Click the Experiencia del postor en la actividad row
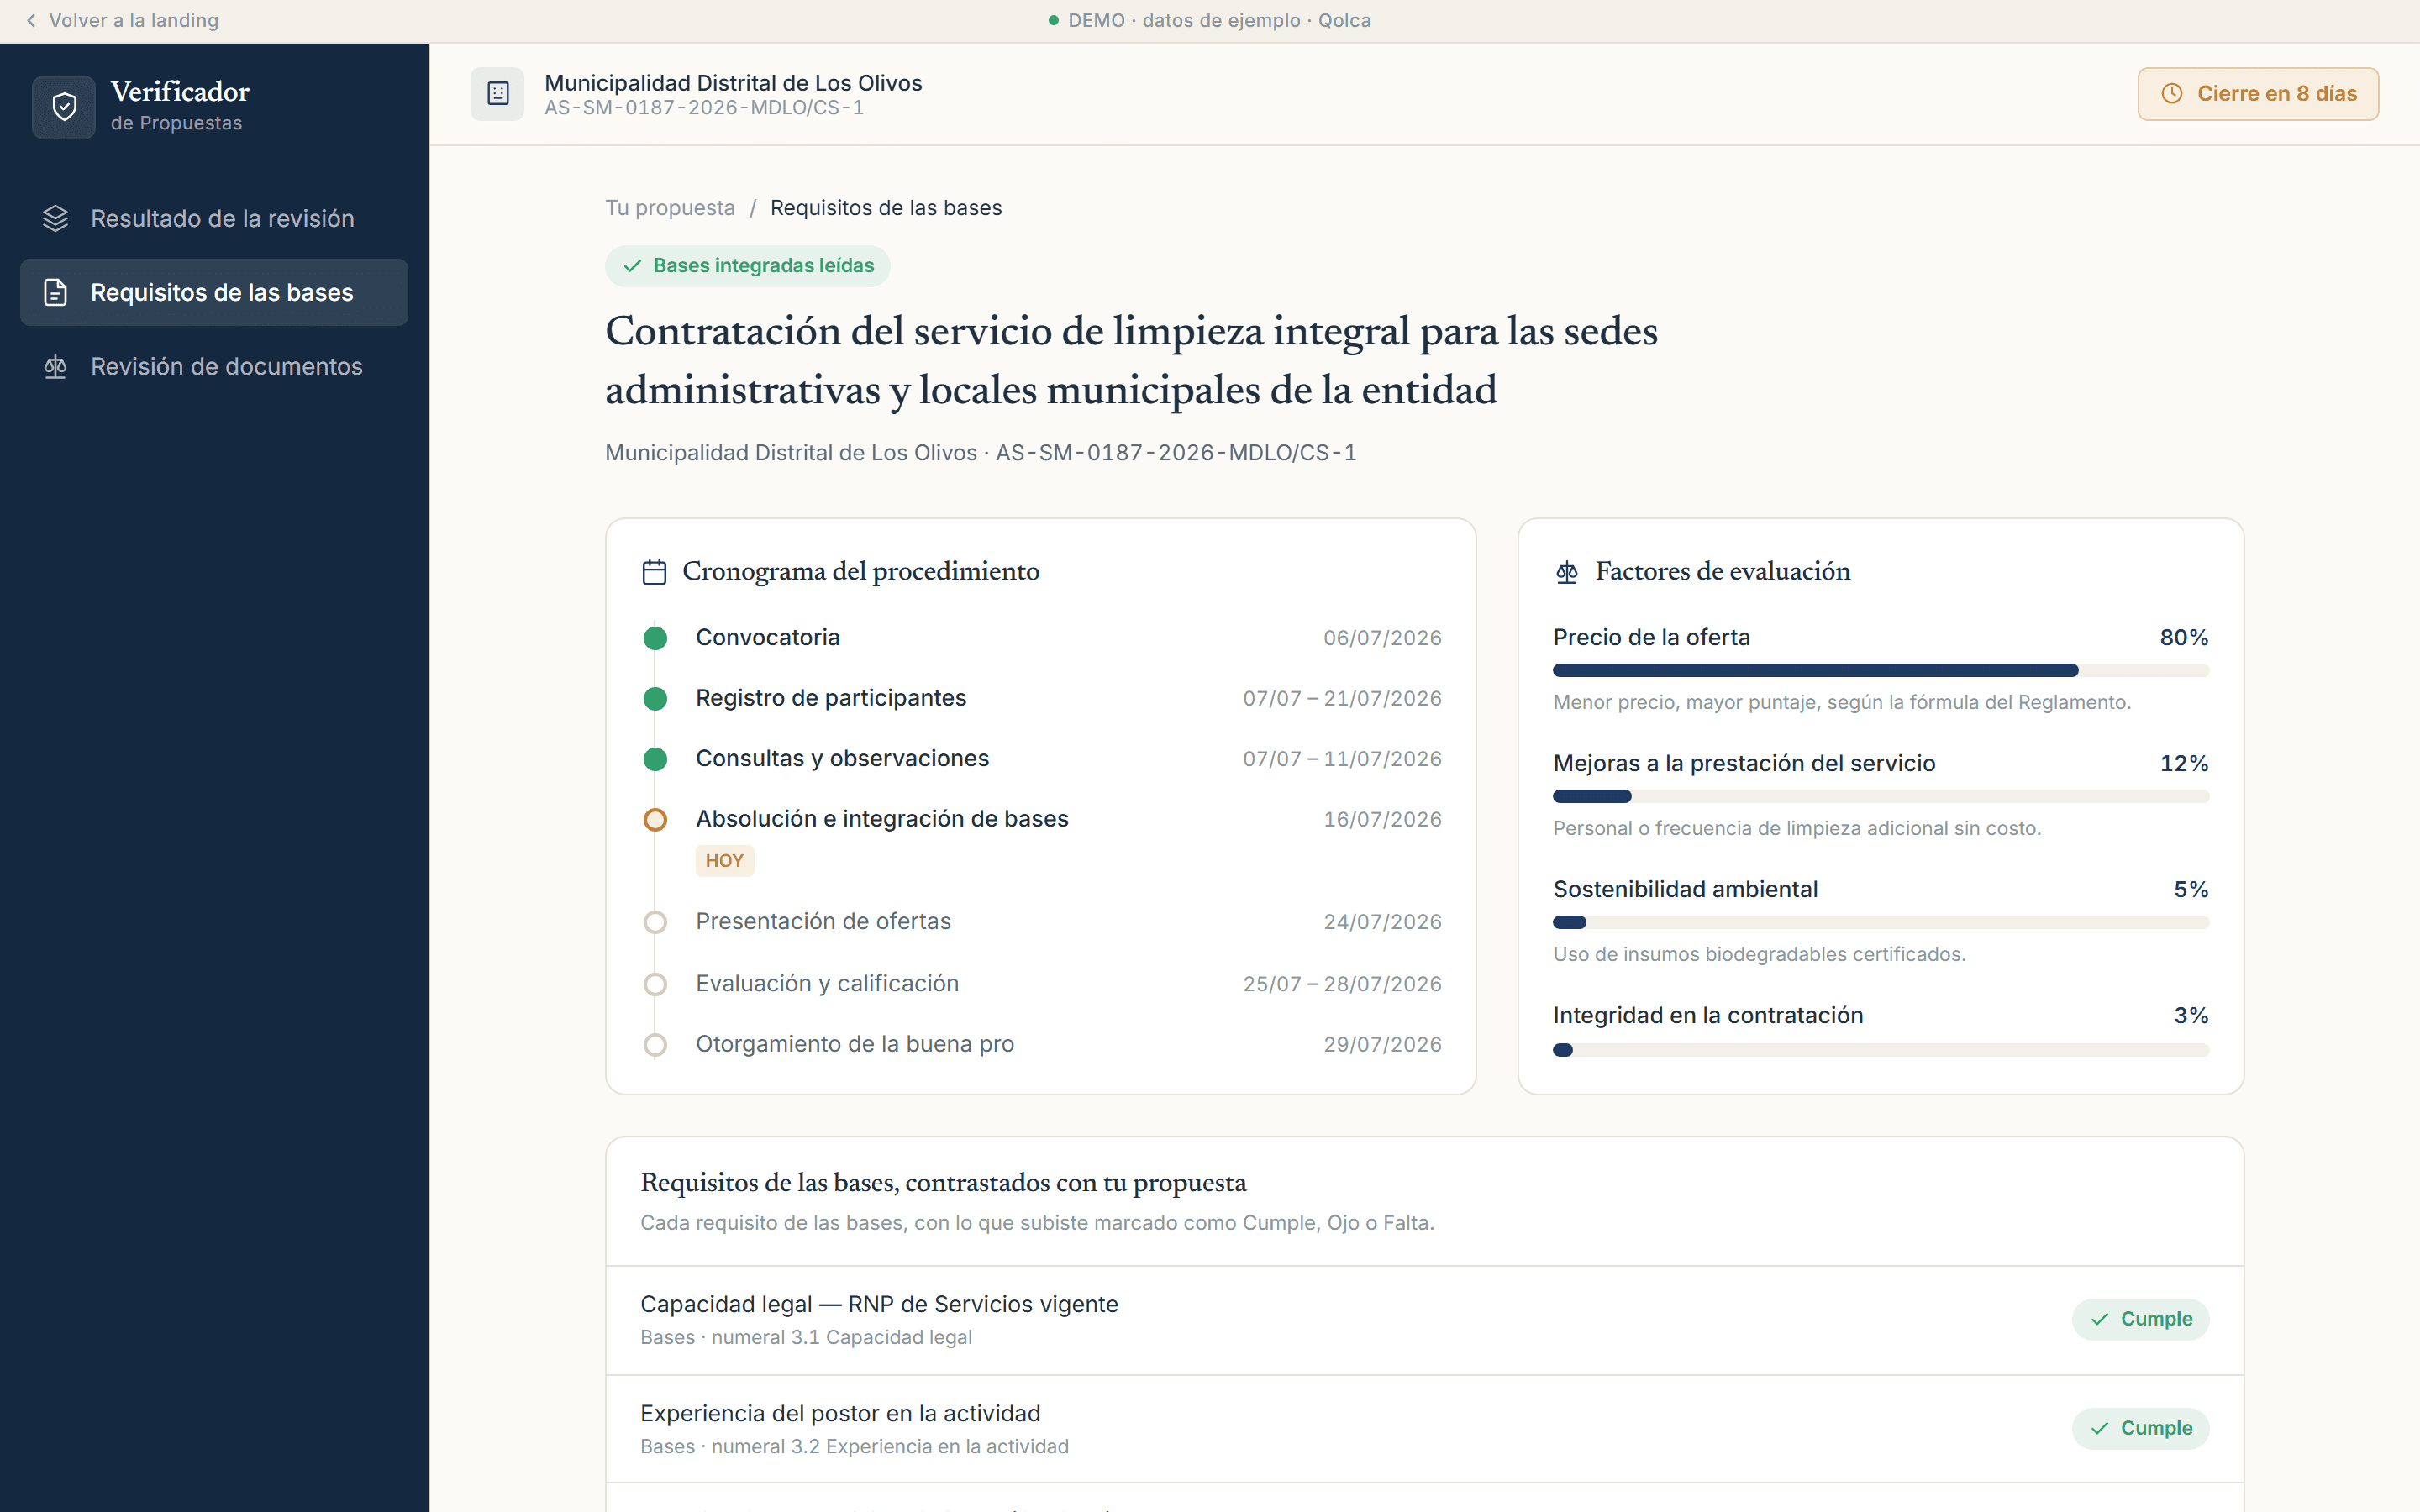Screen dimensions: 2420x1512 (x=1424, y=1429)
